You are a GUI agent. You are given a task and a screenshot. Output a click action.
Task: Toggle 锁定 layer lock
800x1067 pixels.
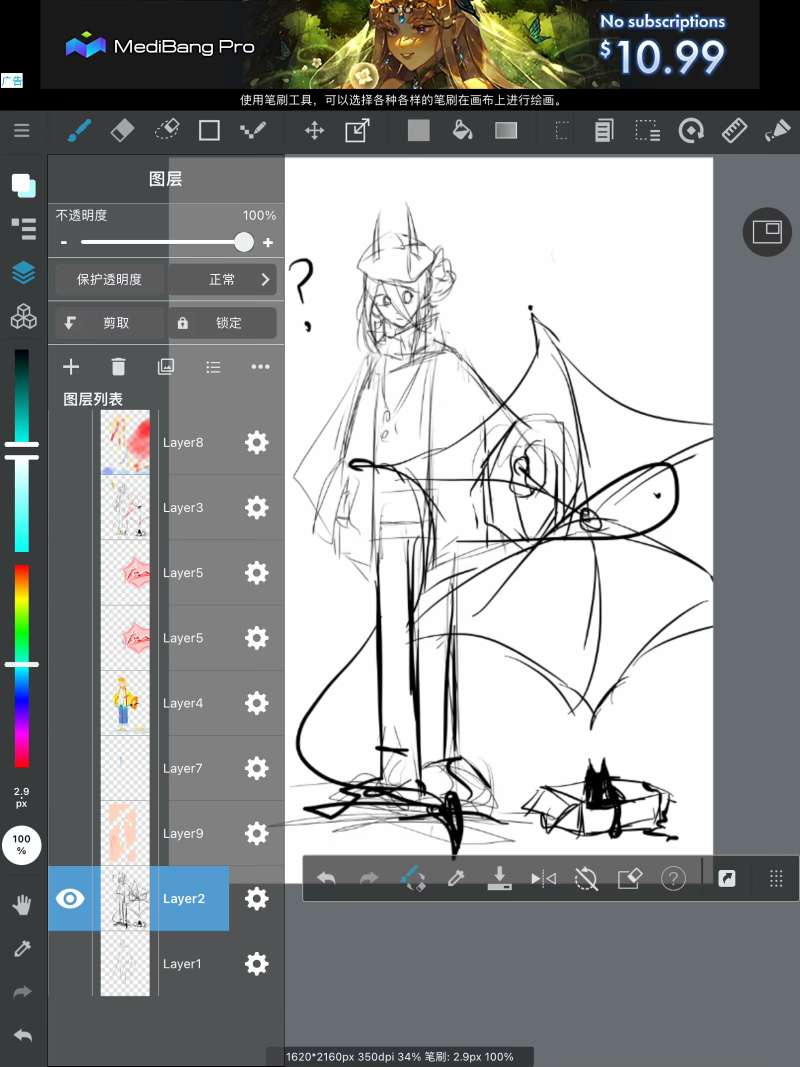(x=222, y=323)
